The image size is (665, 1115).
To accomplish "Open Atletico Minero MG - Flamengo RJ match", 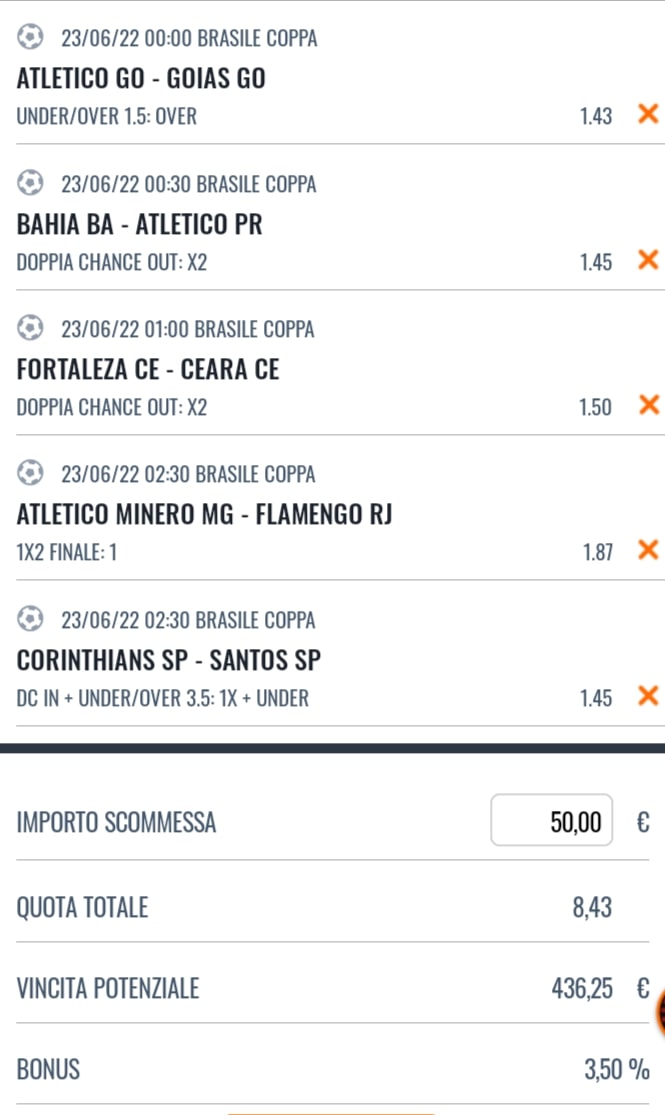I will [x=205, y=515].
